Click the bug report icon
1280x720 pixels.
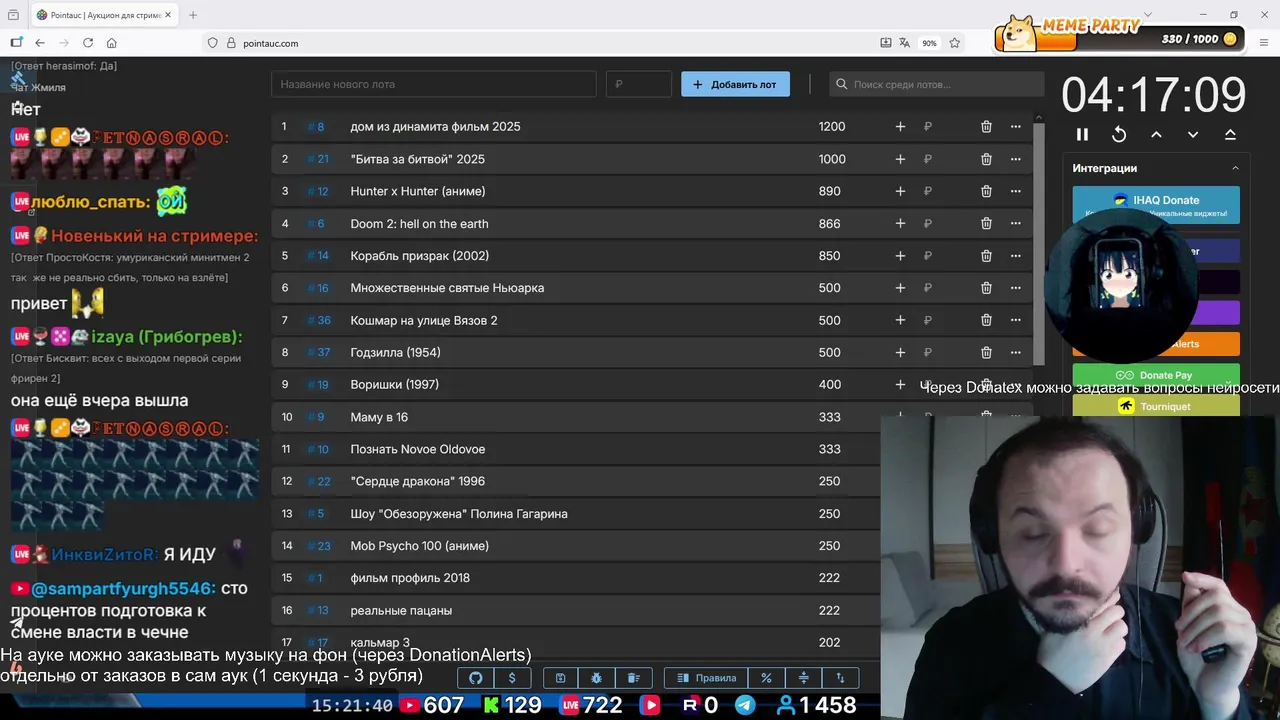(x=597, y=678)
